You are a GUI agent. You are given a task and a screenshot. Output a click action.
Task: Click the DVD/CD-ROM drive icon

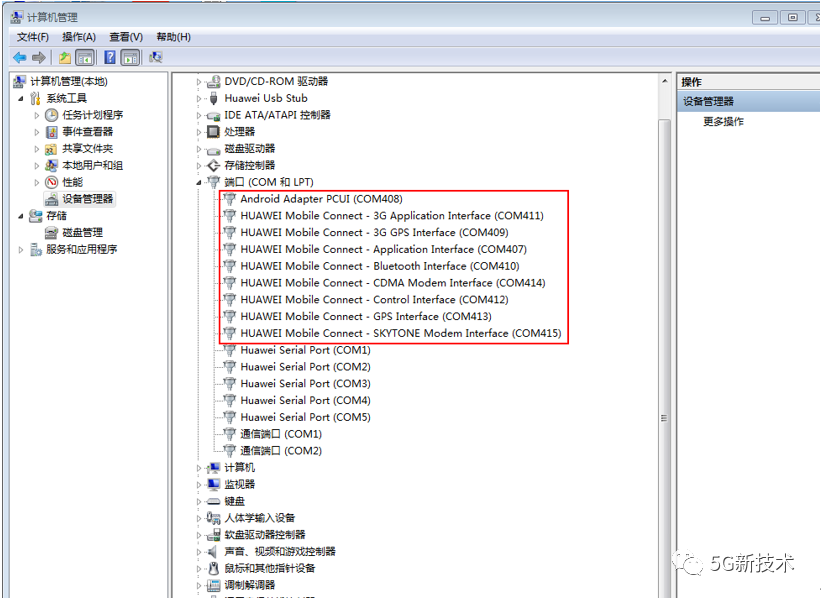click(x=213, y=82)
